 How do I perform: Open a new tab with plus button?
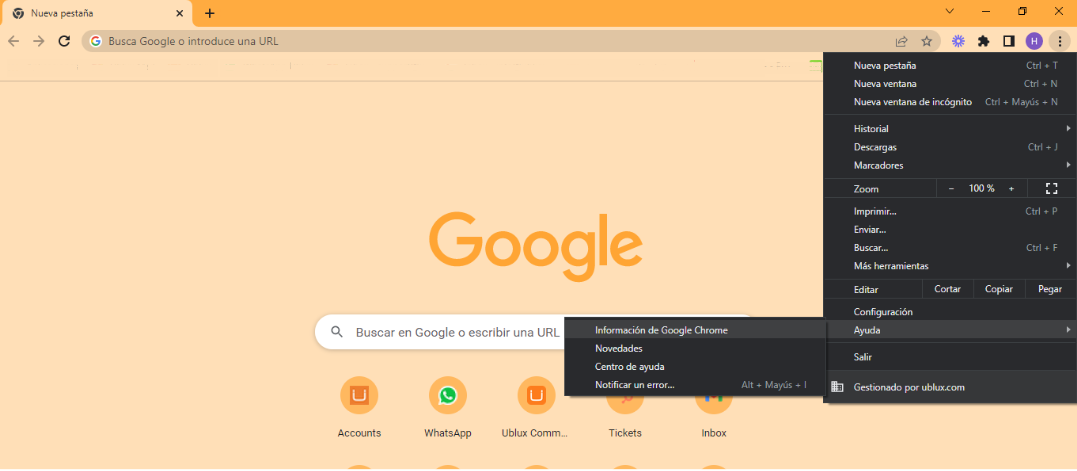[x=210, y=13]
